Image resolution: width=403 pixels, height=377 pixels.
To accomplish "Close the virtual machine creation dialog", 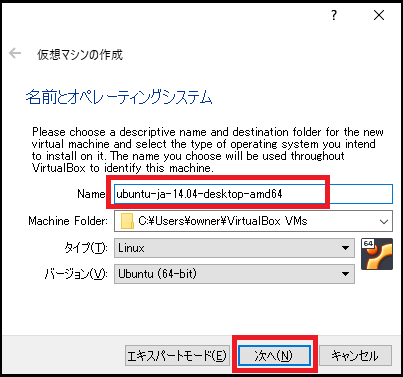I will 379,15.
